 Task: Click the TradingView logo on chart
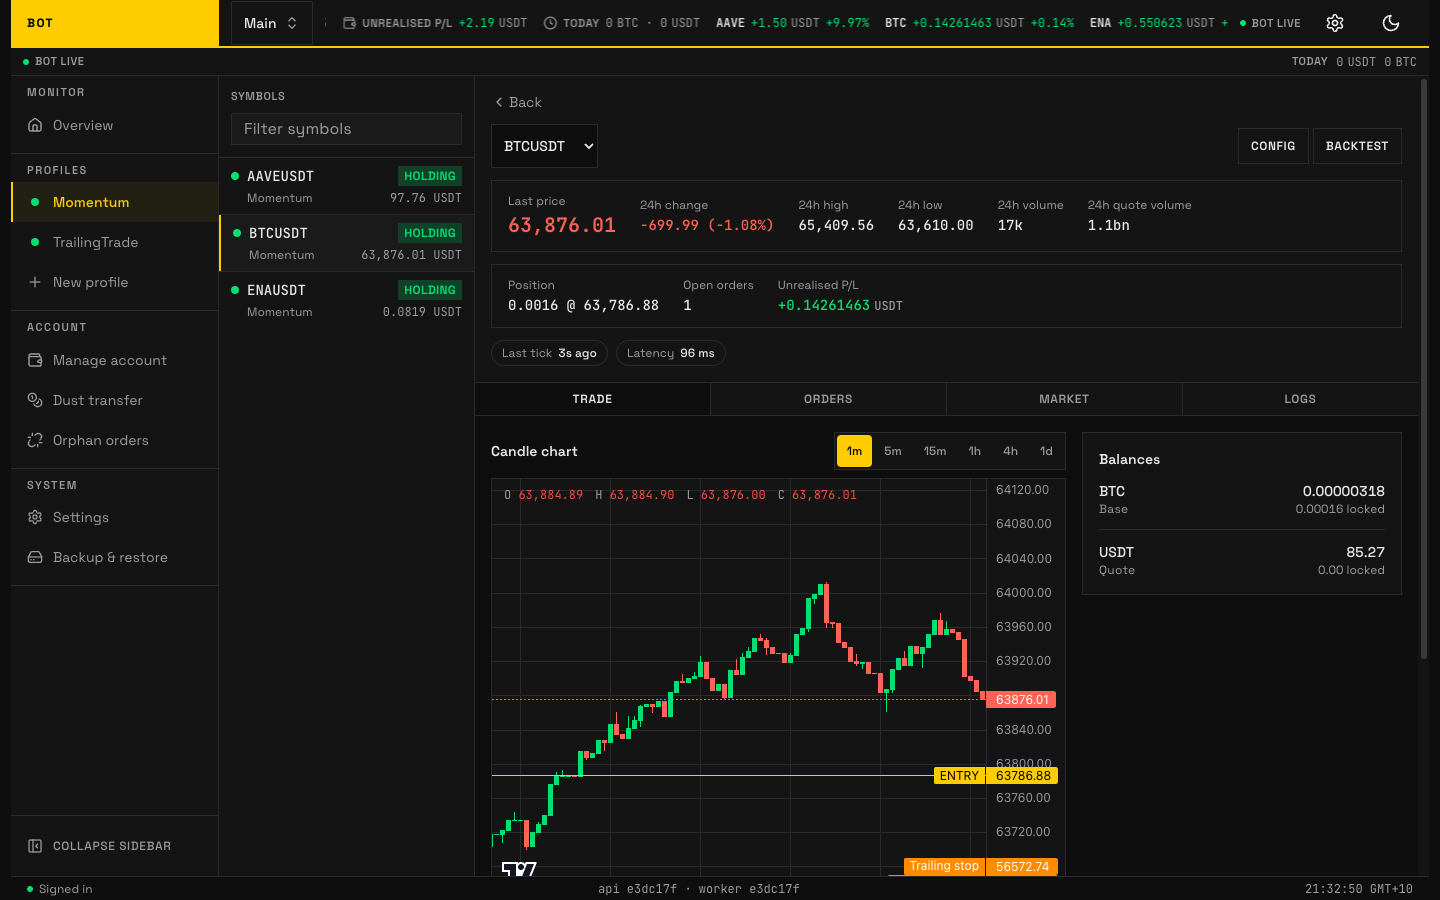519,869
